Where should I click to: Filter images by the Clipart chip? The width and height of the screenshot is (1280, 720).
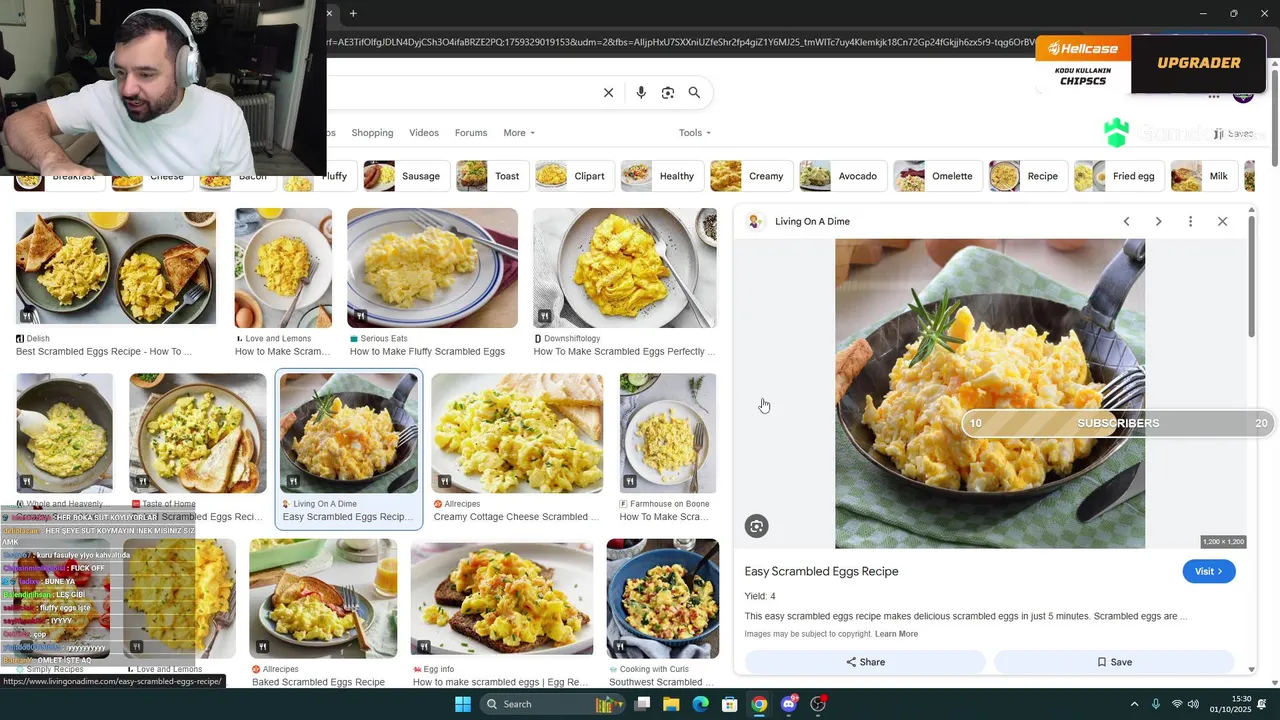(x=574, y=176)
